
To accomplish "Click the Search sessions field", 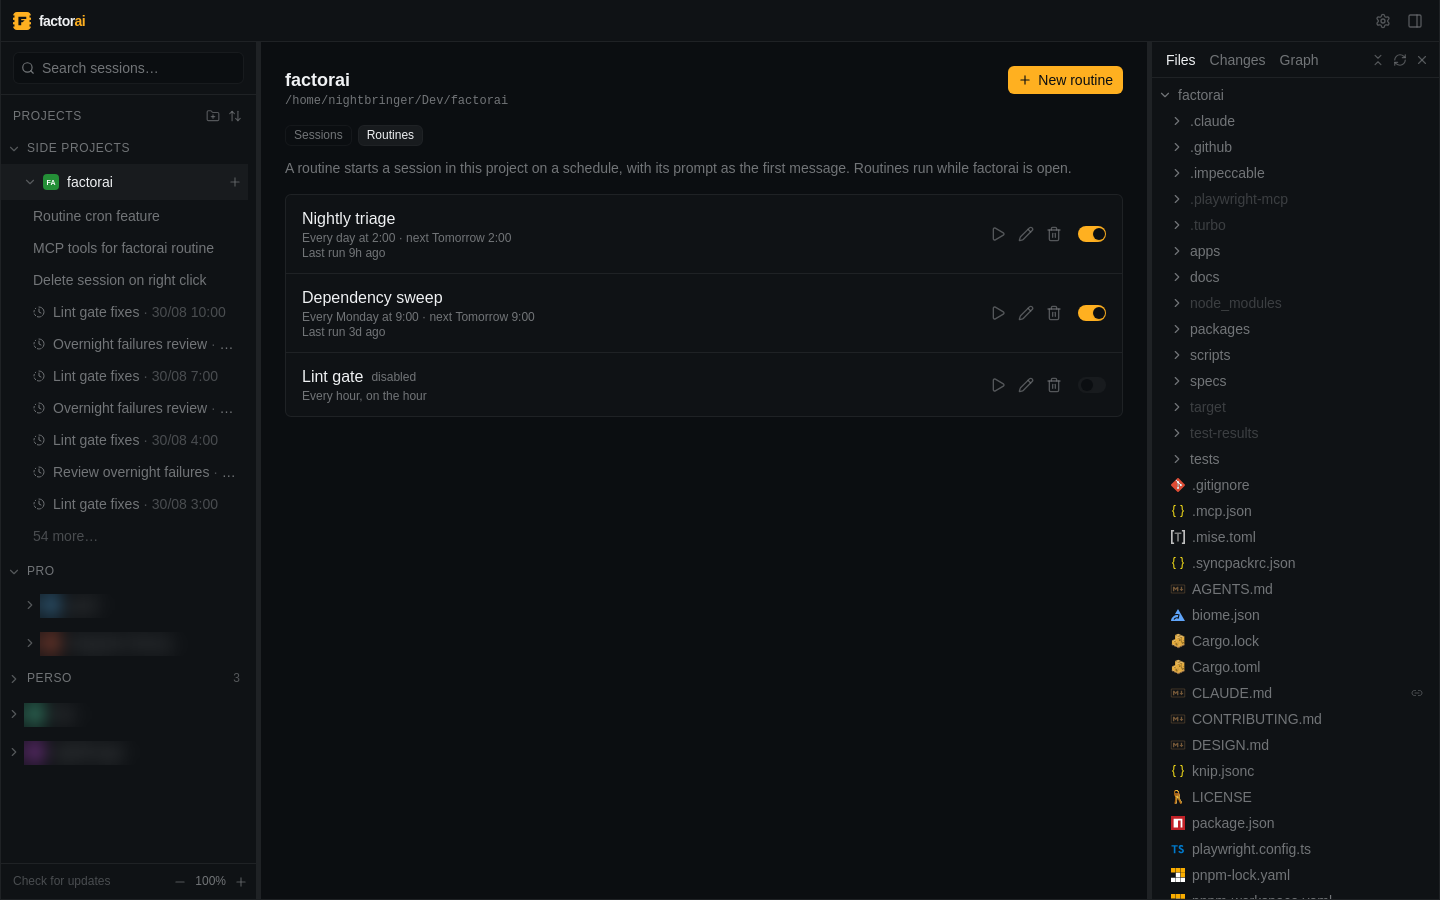I will pos(128,68).
